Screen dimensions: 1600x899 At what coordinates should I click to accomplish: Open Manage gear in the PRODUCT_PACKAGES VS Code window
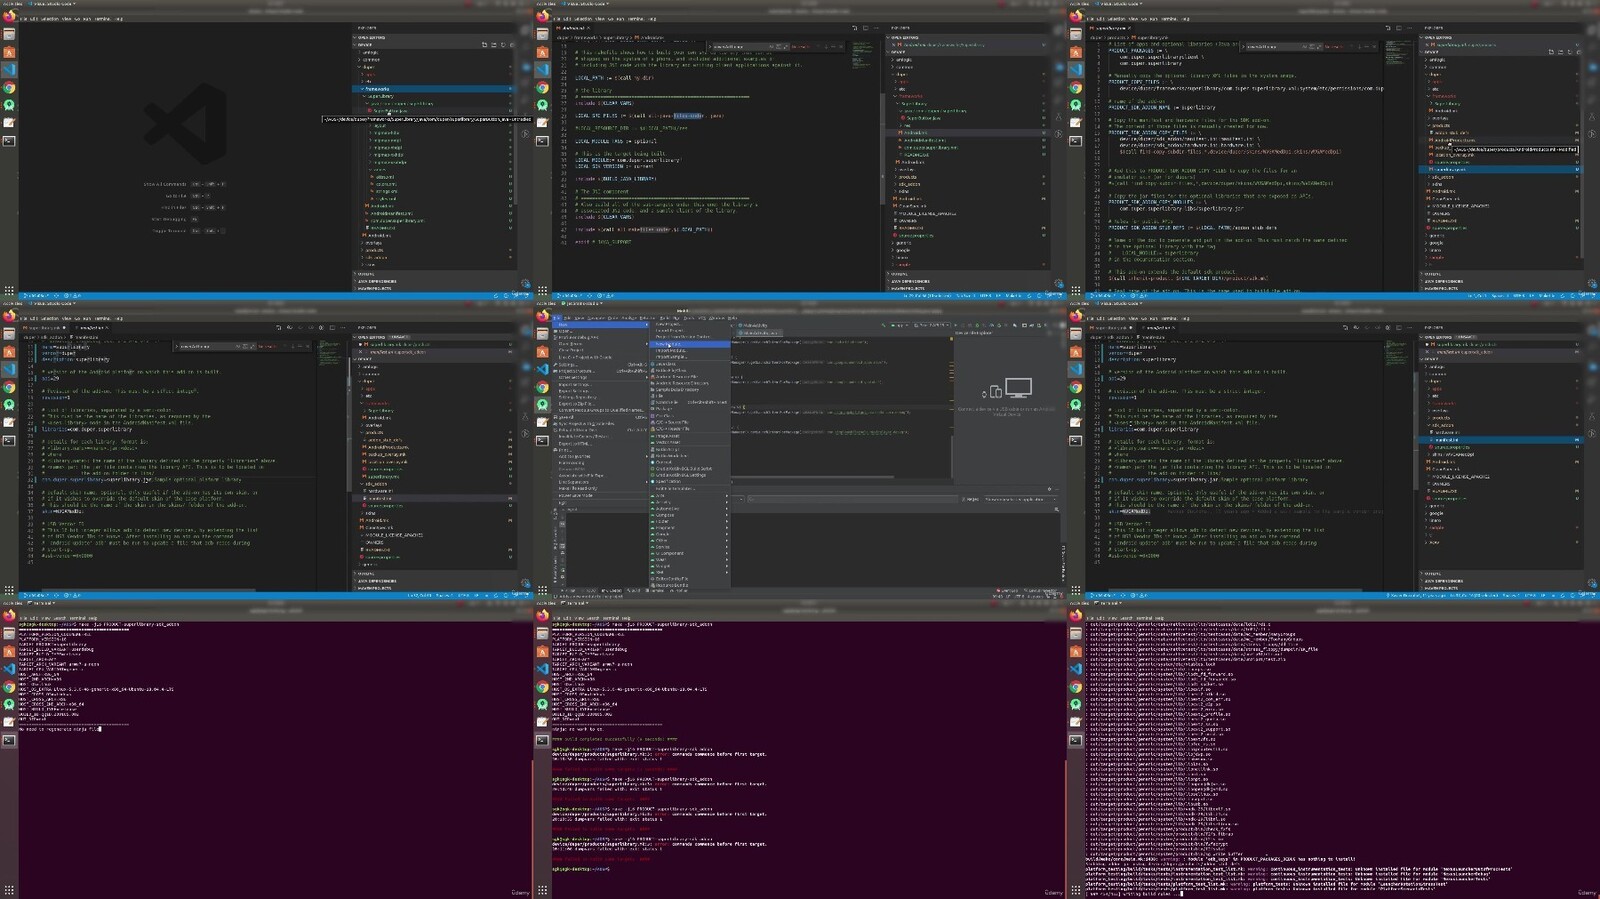1592,284
